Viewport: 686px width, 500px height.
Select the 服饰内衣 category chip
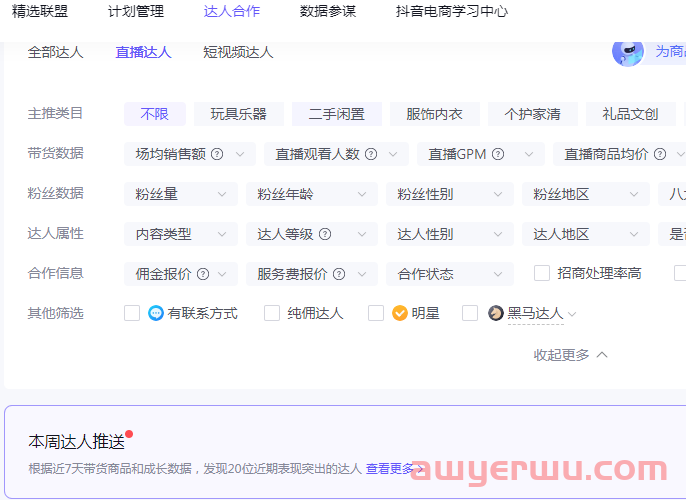[435, 114]
